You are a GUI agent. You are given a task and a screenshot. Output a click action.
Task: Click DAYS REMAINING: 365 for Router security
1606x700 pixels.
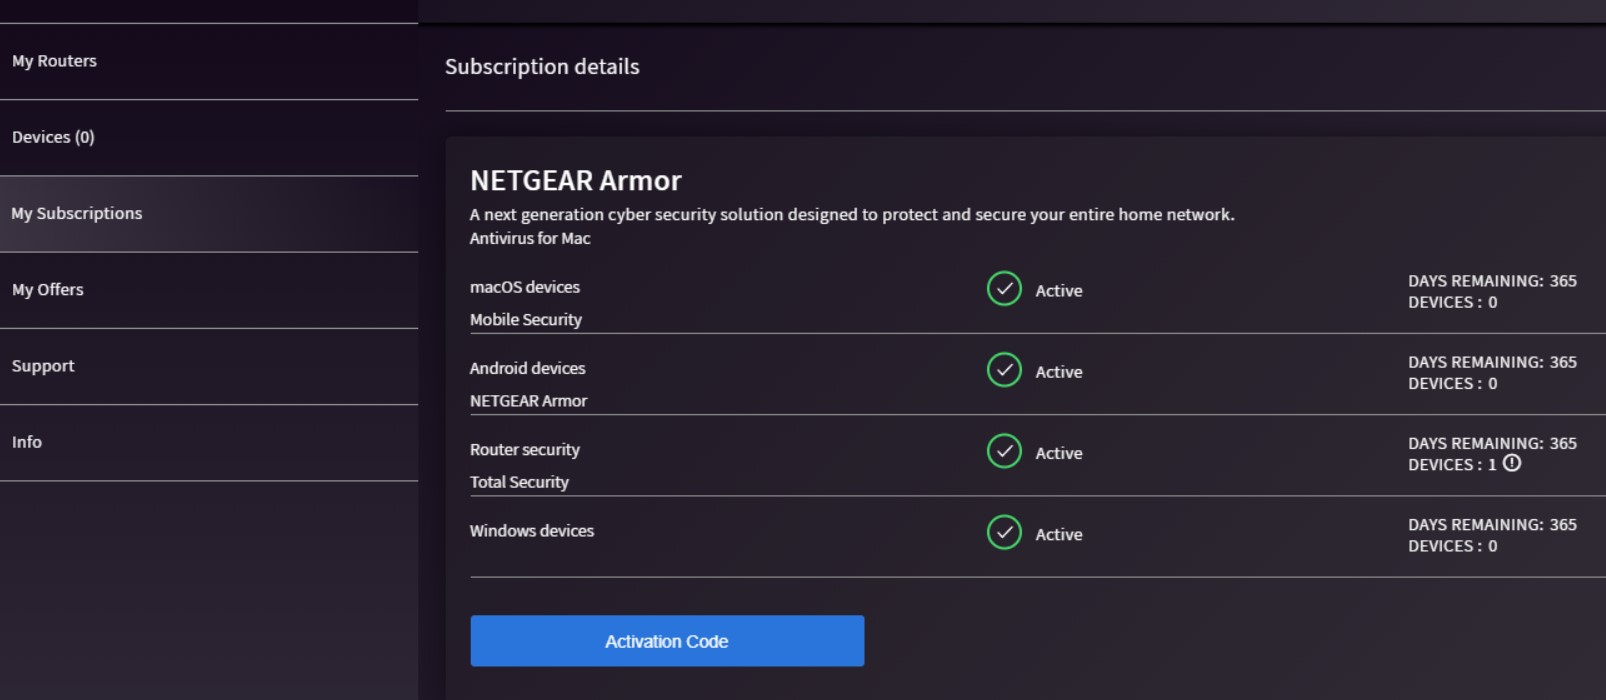(1493, 443)
